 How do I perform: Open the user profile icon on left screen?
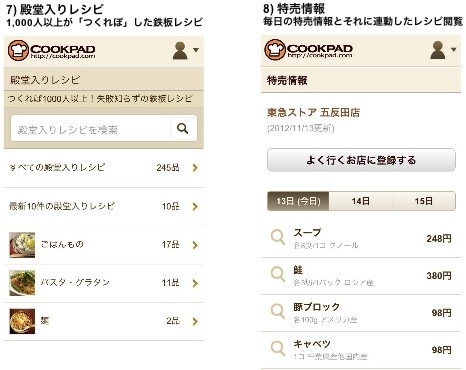point(180,51)
